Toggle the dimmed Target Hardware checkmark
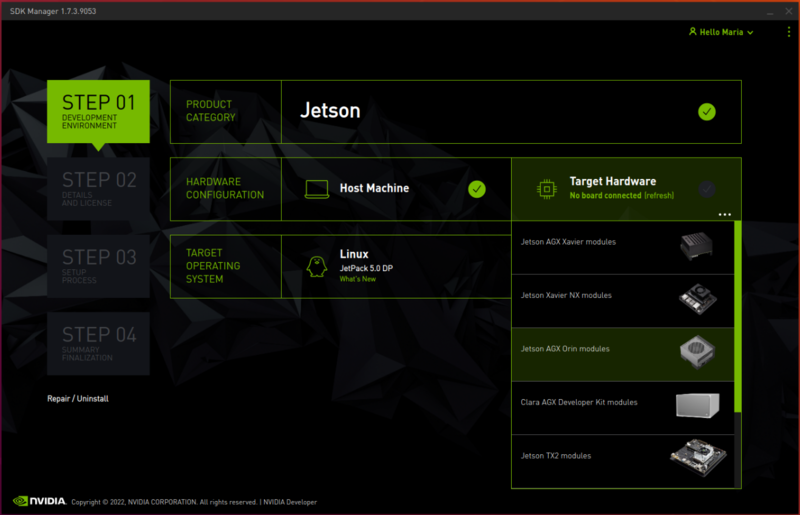 pyautogui.click(x=707, y=189)
